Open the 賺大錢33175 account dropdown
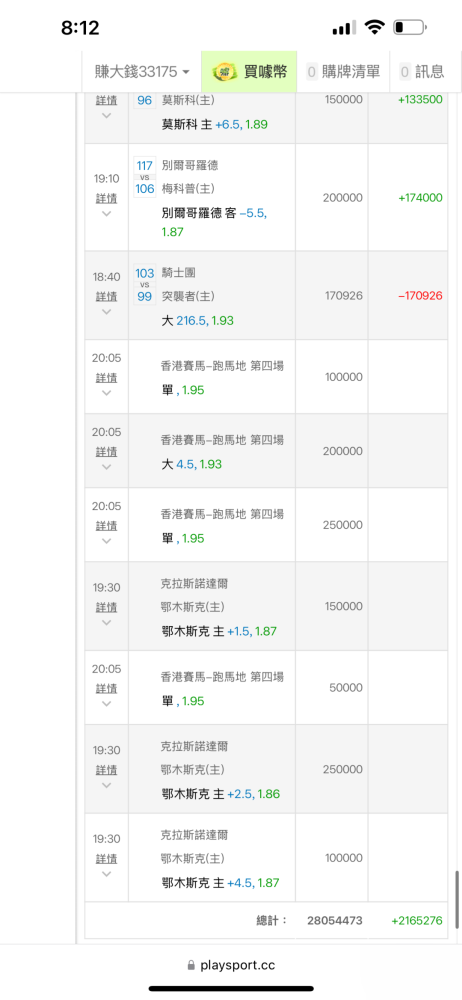Viewport: 462px width, 1000px height. (x=142, y=71)
